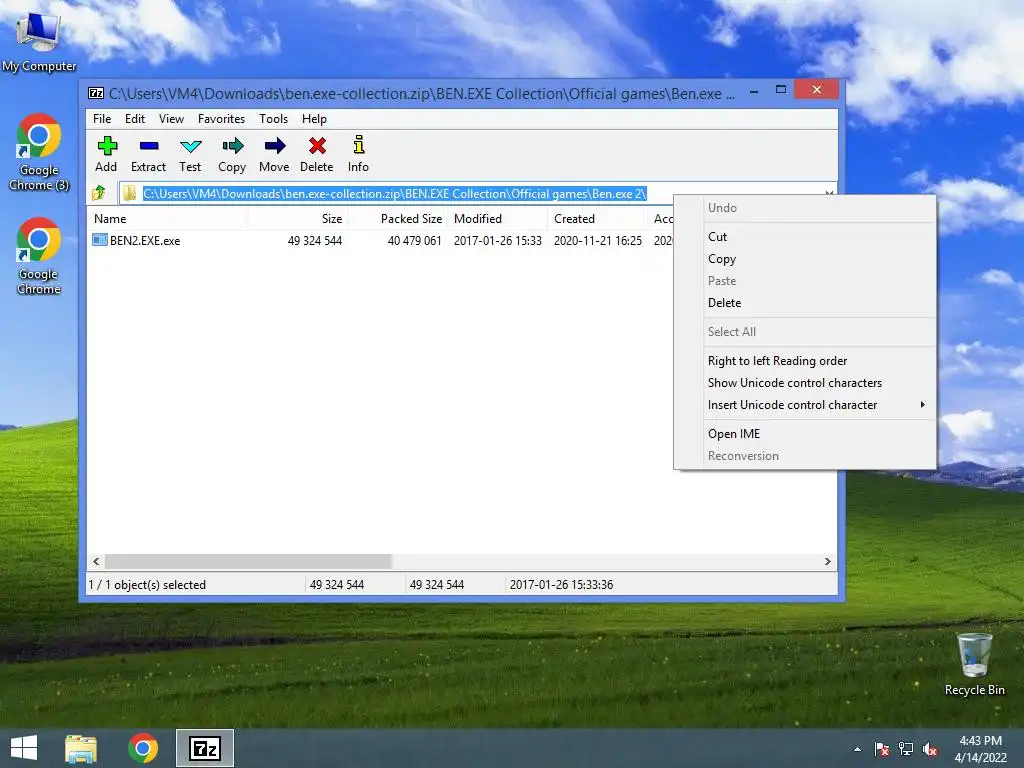Open the Edit menu
Screen dimensions: 1024x768
point(135,119)
